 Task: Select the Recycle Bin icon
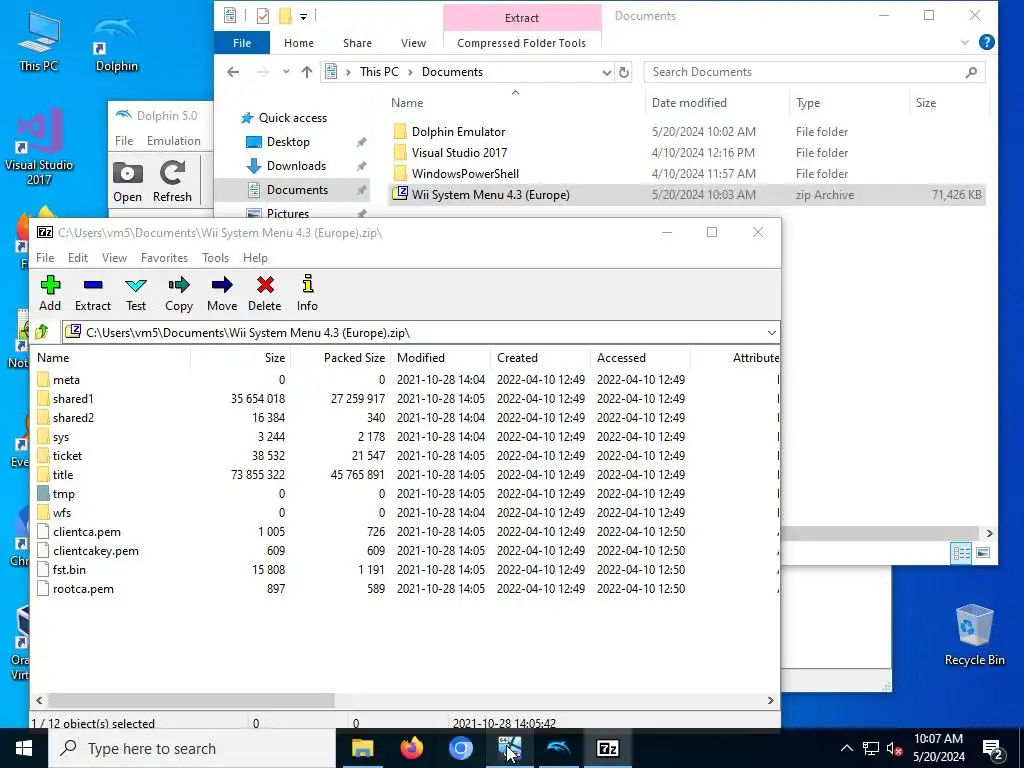(974, 635)
